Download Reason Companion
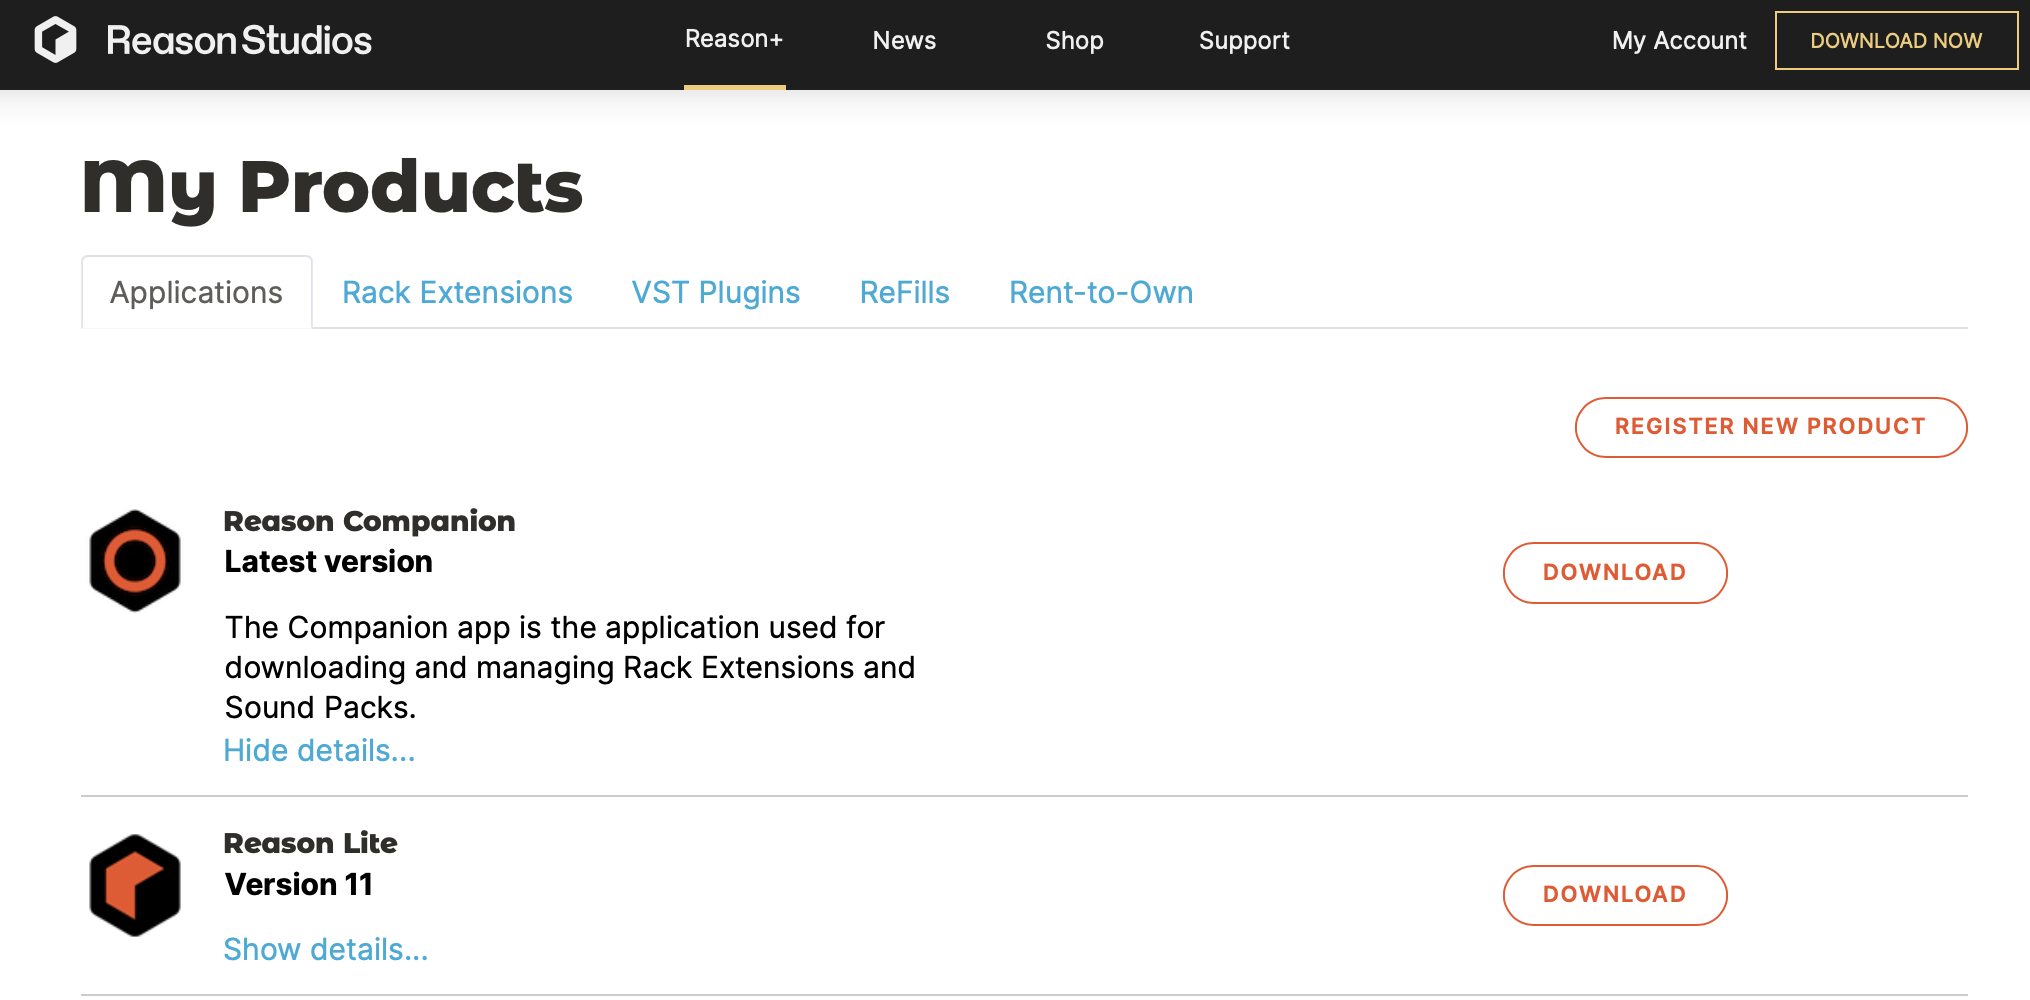This screenshot has width=2030, height=1000. [x=1615, y=573]
